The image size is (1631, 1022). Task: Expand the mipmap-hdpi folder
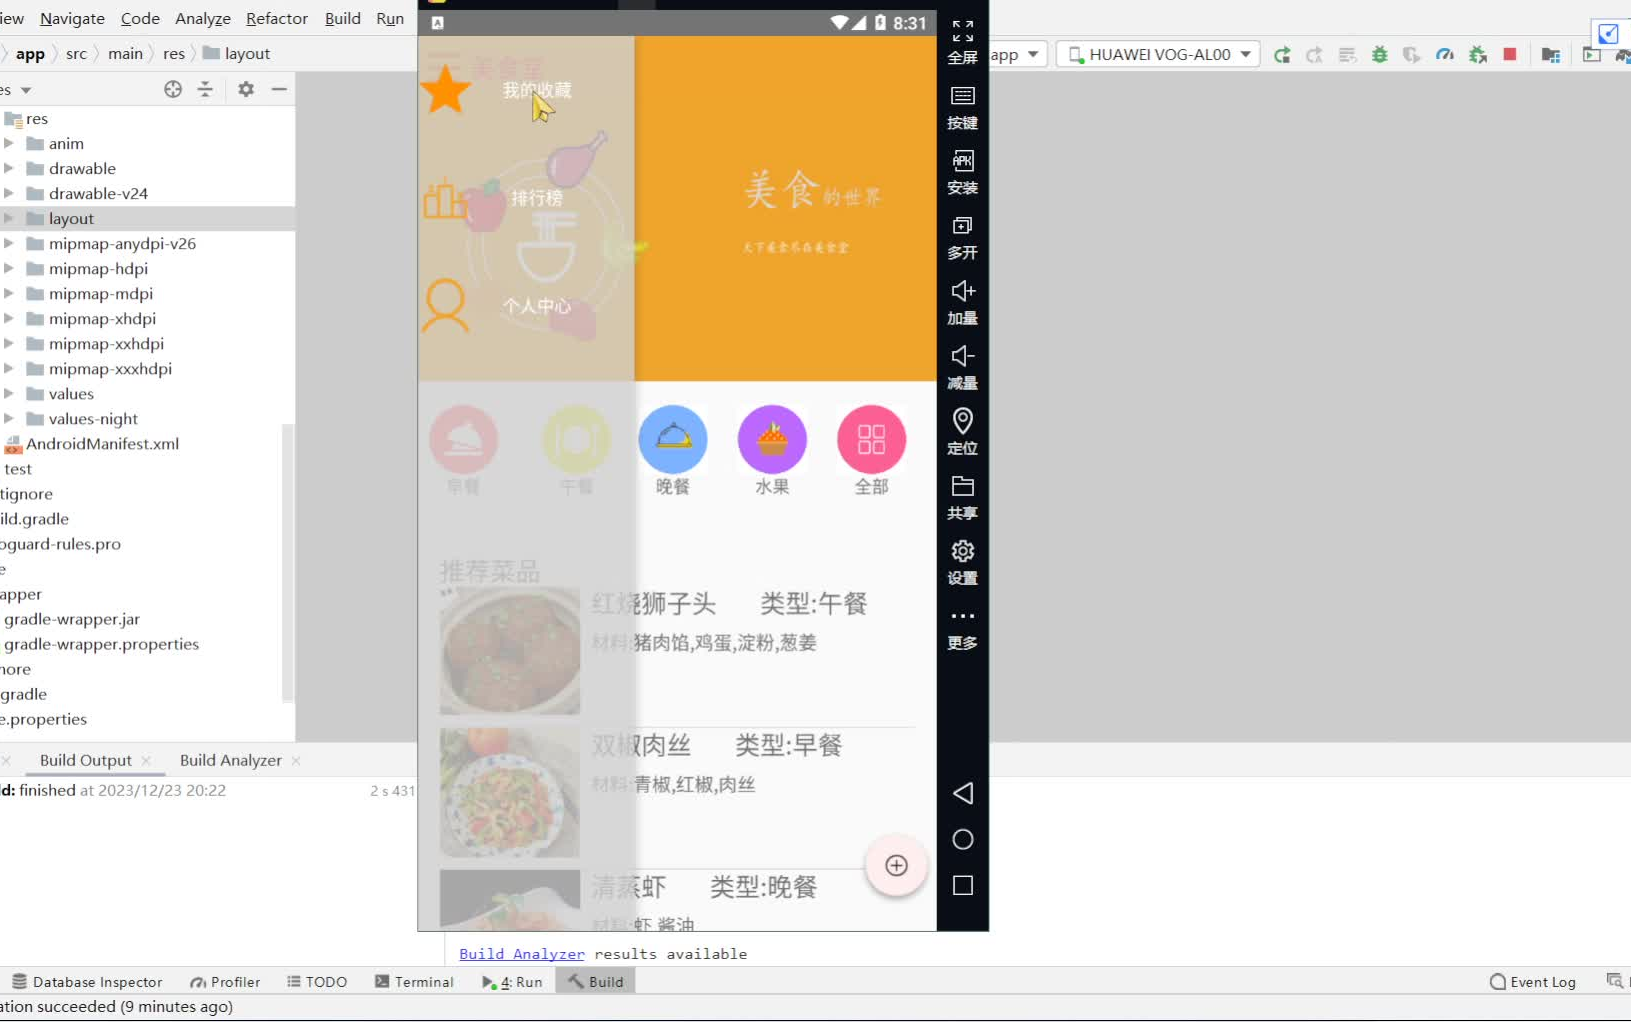tap(9, 268)
